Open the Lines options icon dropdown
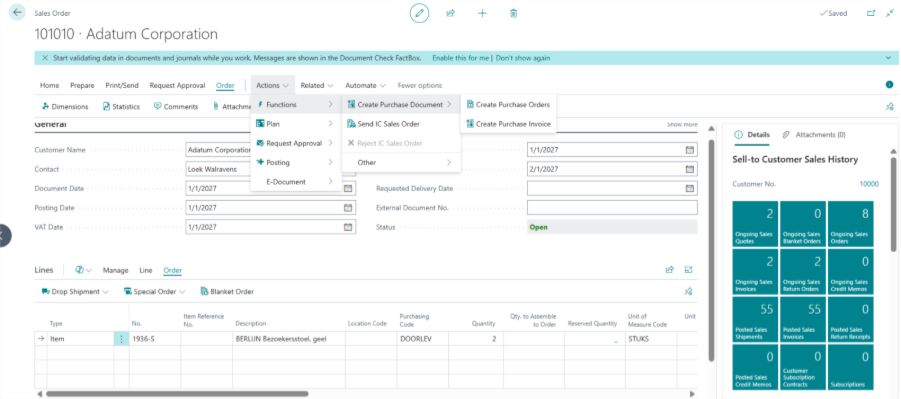Viewport: 901px width, 399px height. [x=84, y=270]
